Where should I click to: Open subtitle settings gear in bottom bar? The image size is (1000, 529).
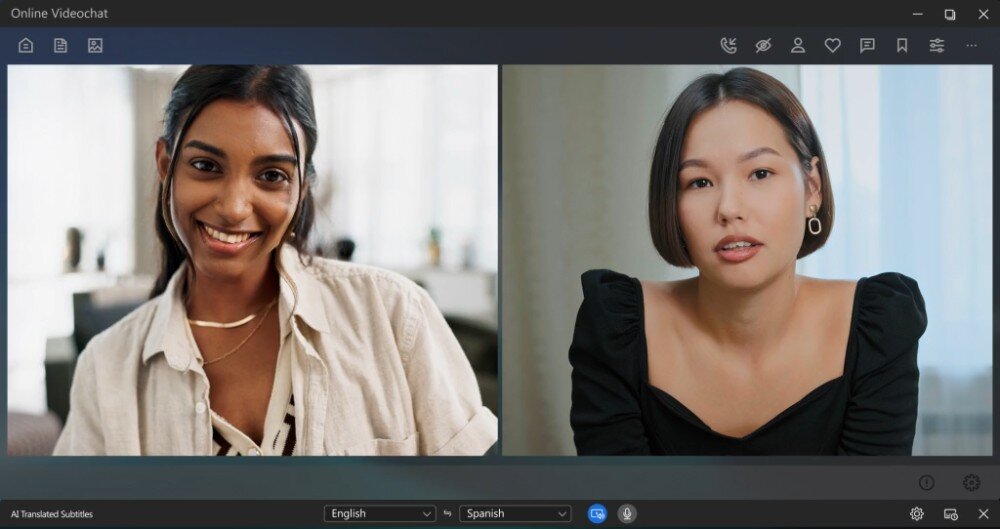point(916,513)
